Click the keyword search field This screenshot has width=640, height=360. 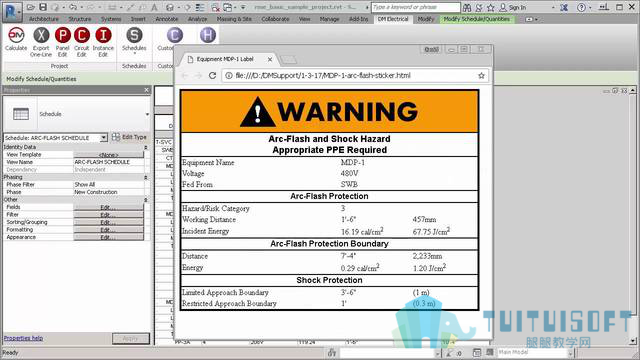point(416,7)
